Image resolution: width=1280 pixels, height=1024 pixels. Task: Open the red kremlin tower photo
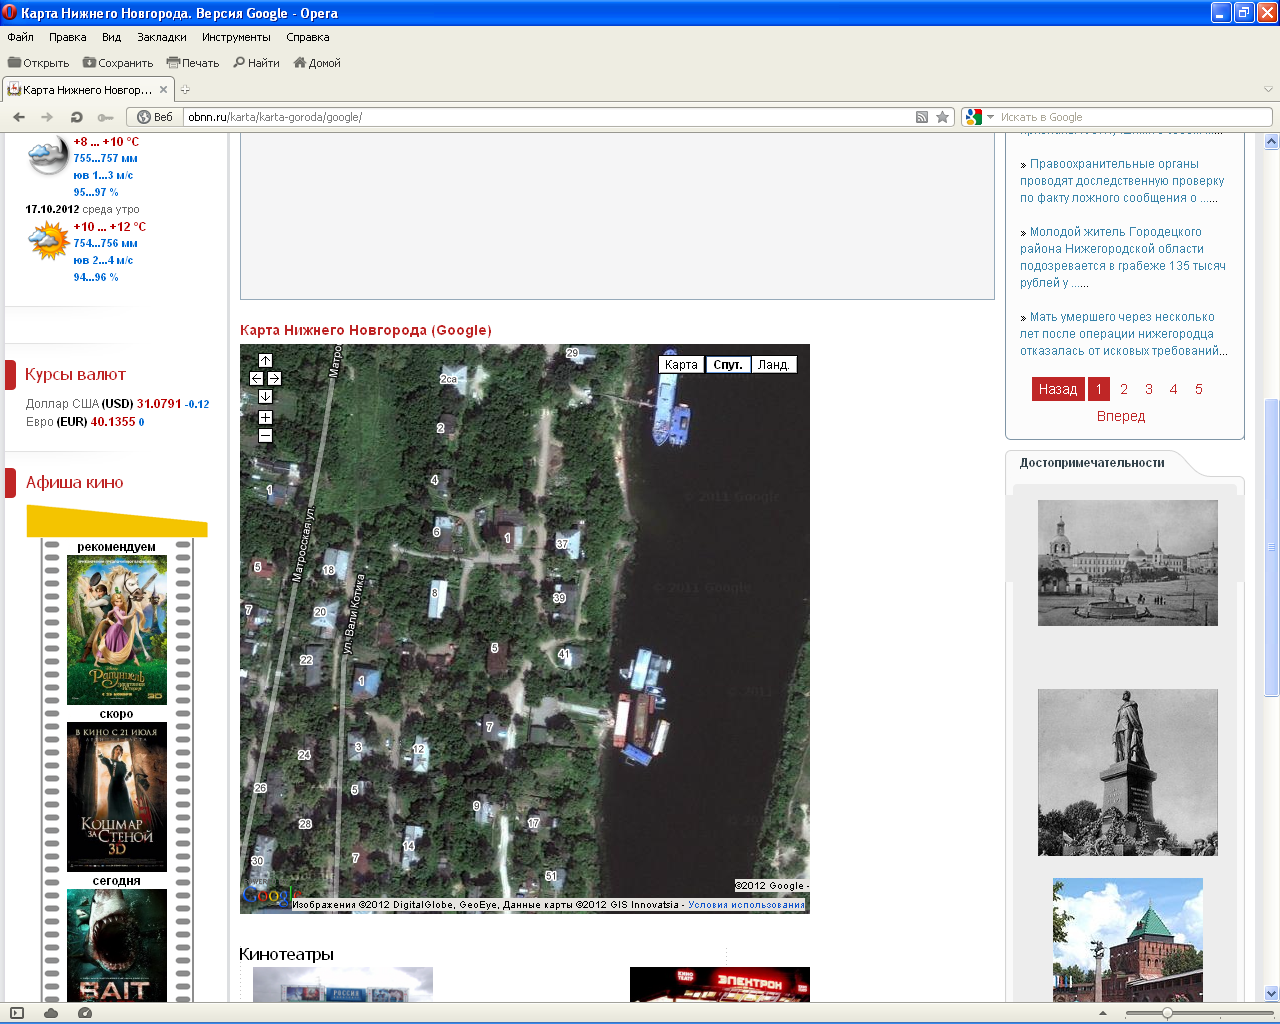pyautogui.click(x=1128, y=939)
